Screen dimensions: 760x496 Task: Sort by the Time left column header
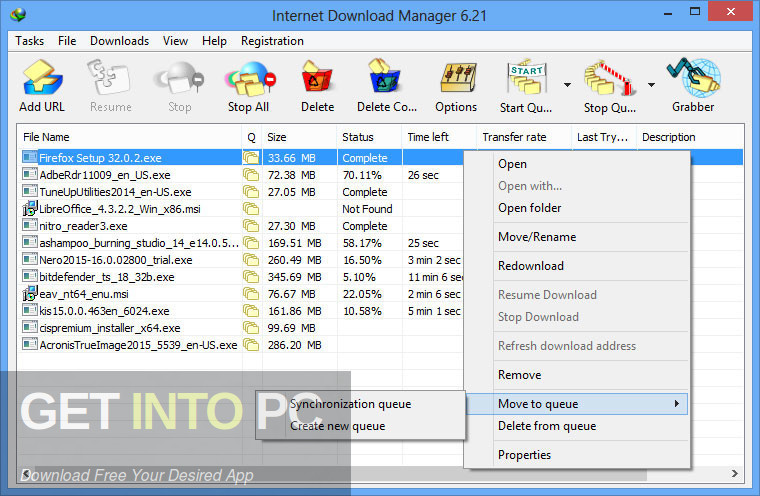click(439, 137)
